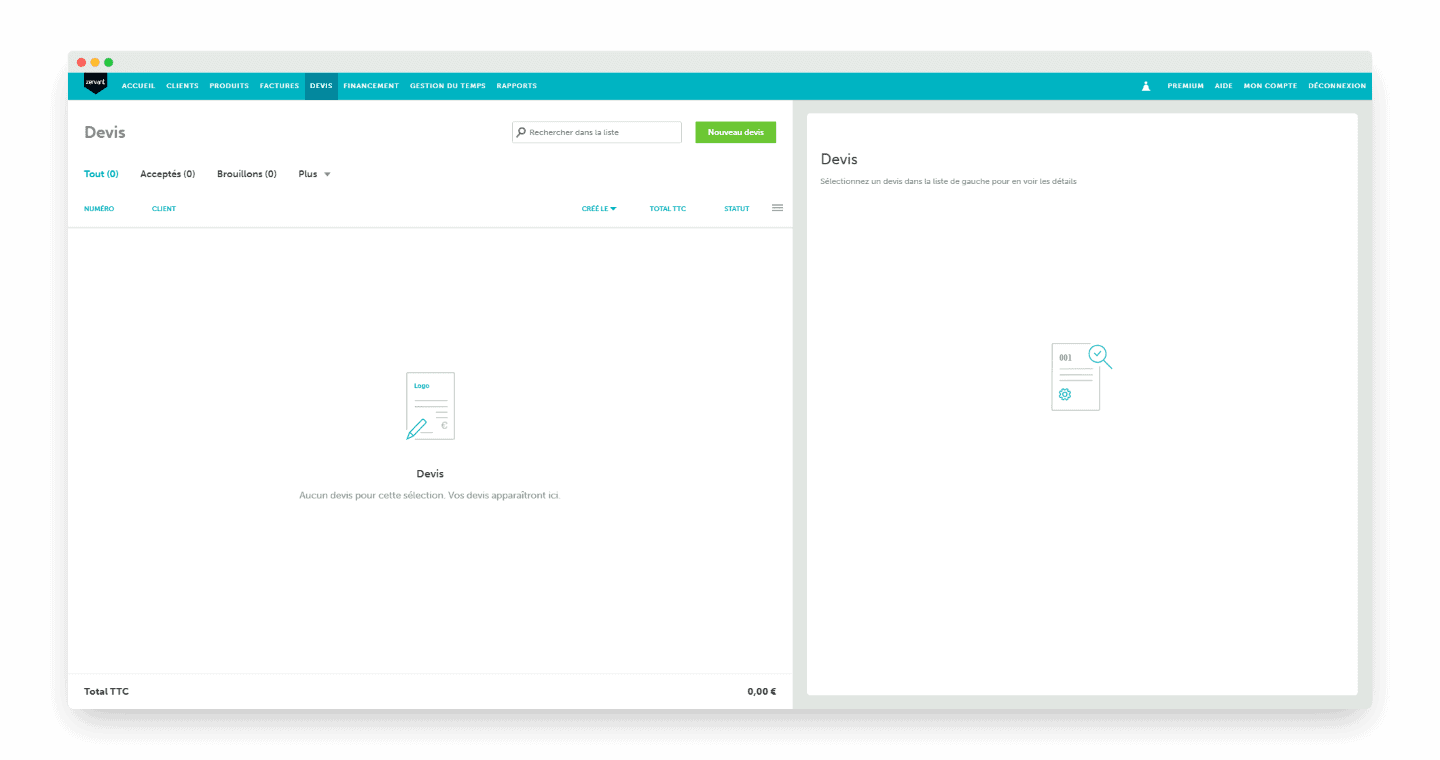Open the column settings list icon

(777, 208)
